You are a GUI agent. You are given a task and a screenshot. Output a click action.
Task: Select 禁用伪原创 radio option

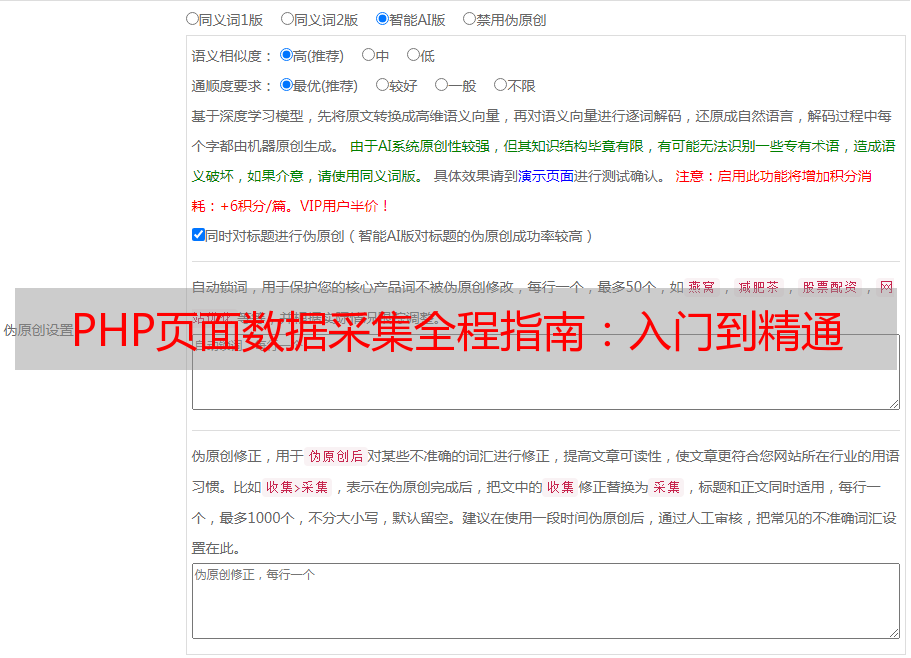[x=469, y=19]
